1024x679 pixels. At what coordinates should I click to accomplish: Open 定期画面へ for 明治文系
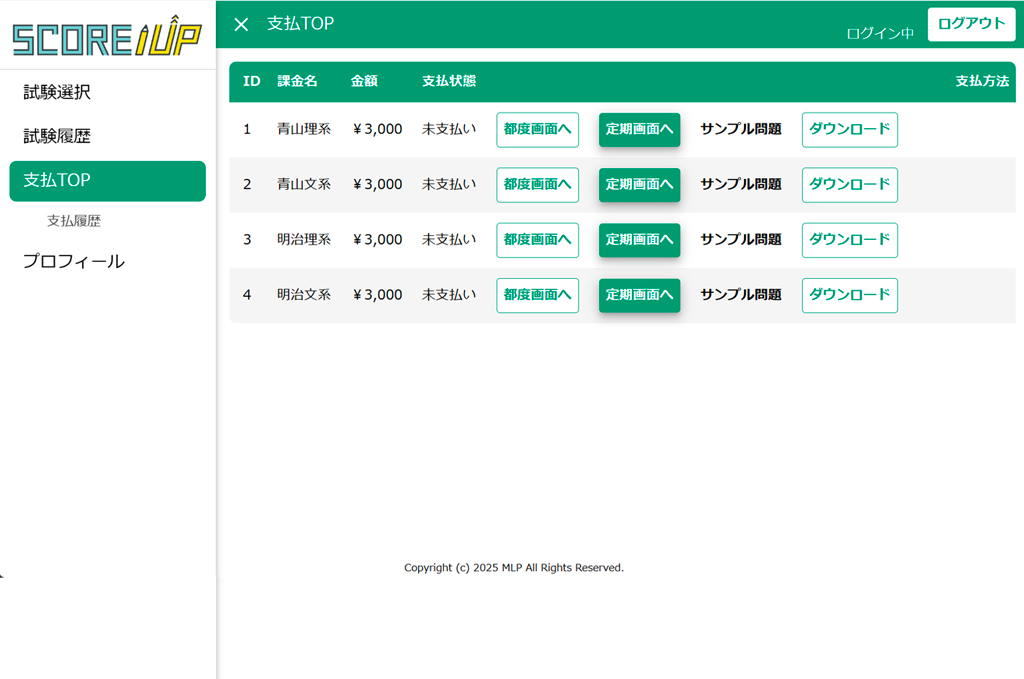point(639,295)
